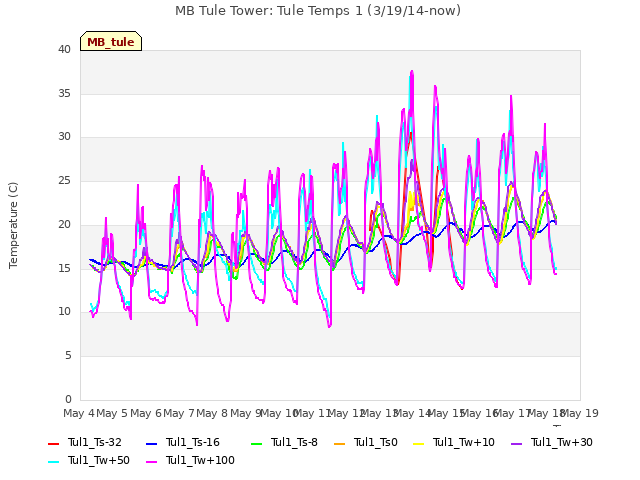This screenshot has width=640, height=480.
Task: Click the MB_tule label box
Action: pos(111,41)
